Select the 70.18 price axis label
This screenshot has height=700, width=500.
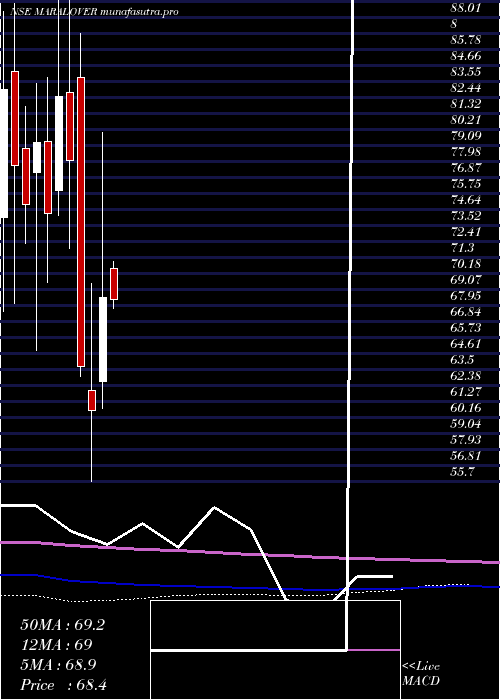click(x=466, y=263)
